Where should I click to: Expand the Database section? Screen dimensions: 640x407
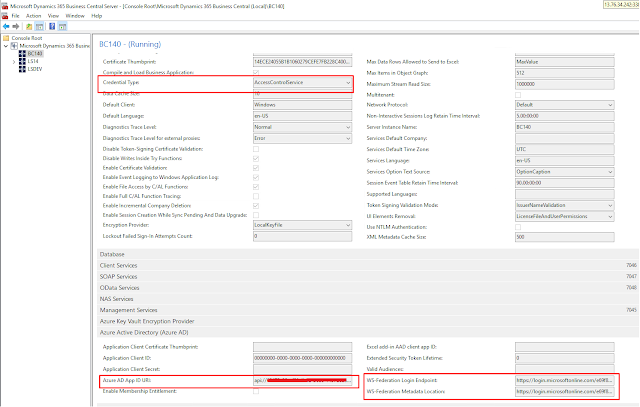coord(368,254)
